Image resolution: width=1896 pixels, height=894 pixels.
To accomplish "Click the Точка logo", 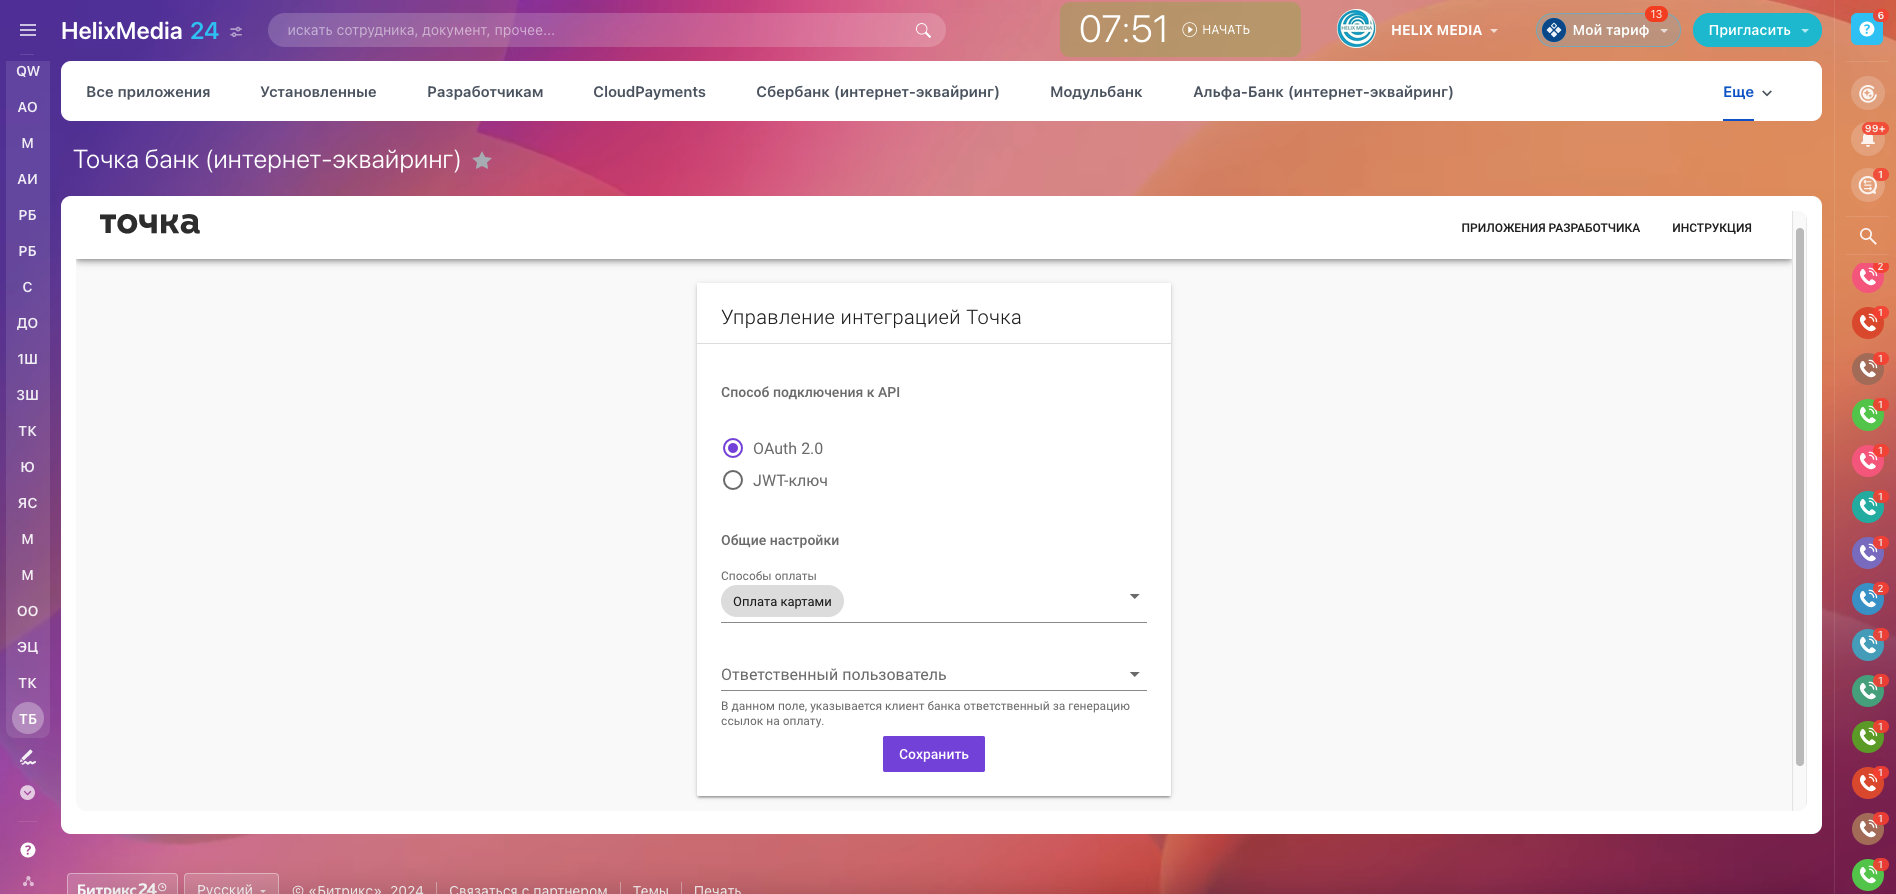I will click(150, 223).
